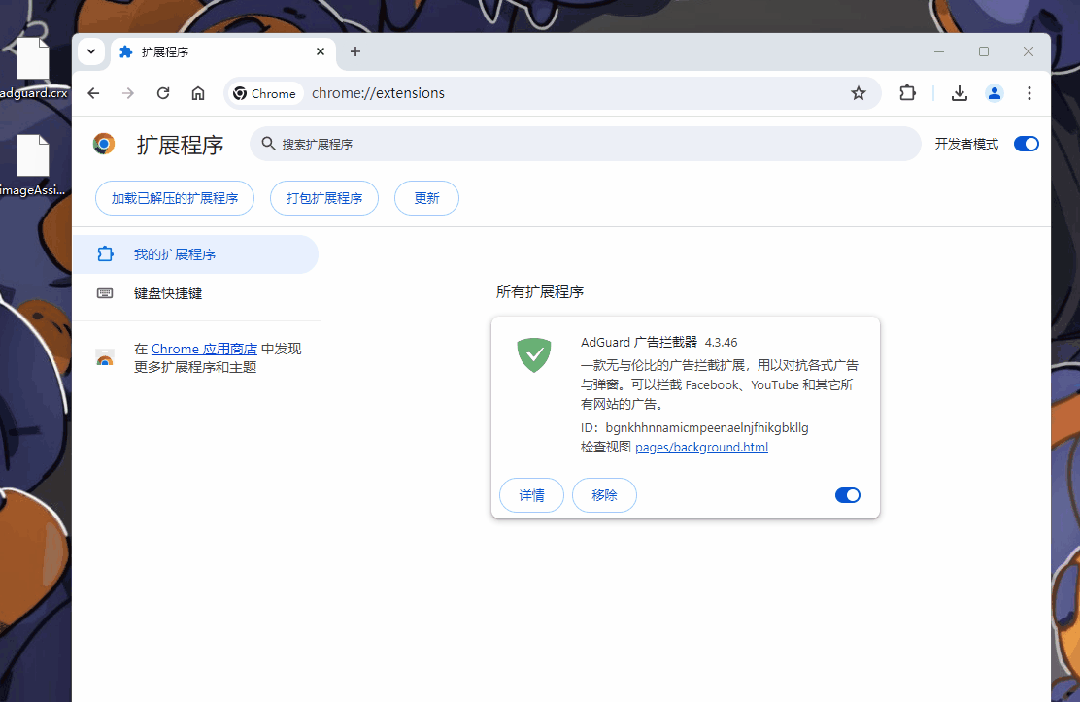Click the search magnifier icon
This screenshot has height=702, width=1080.
[269, 143]
